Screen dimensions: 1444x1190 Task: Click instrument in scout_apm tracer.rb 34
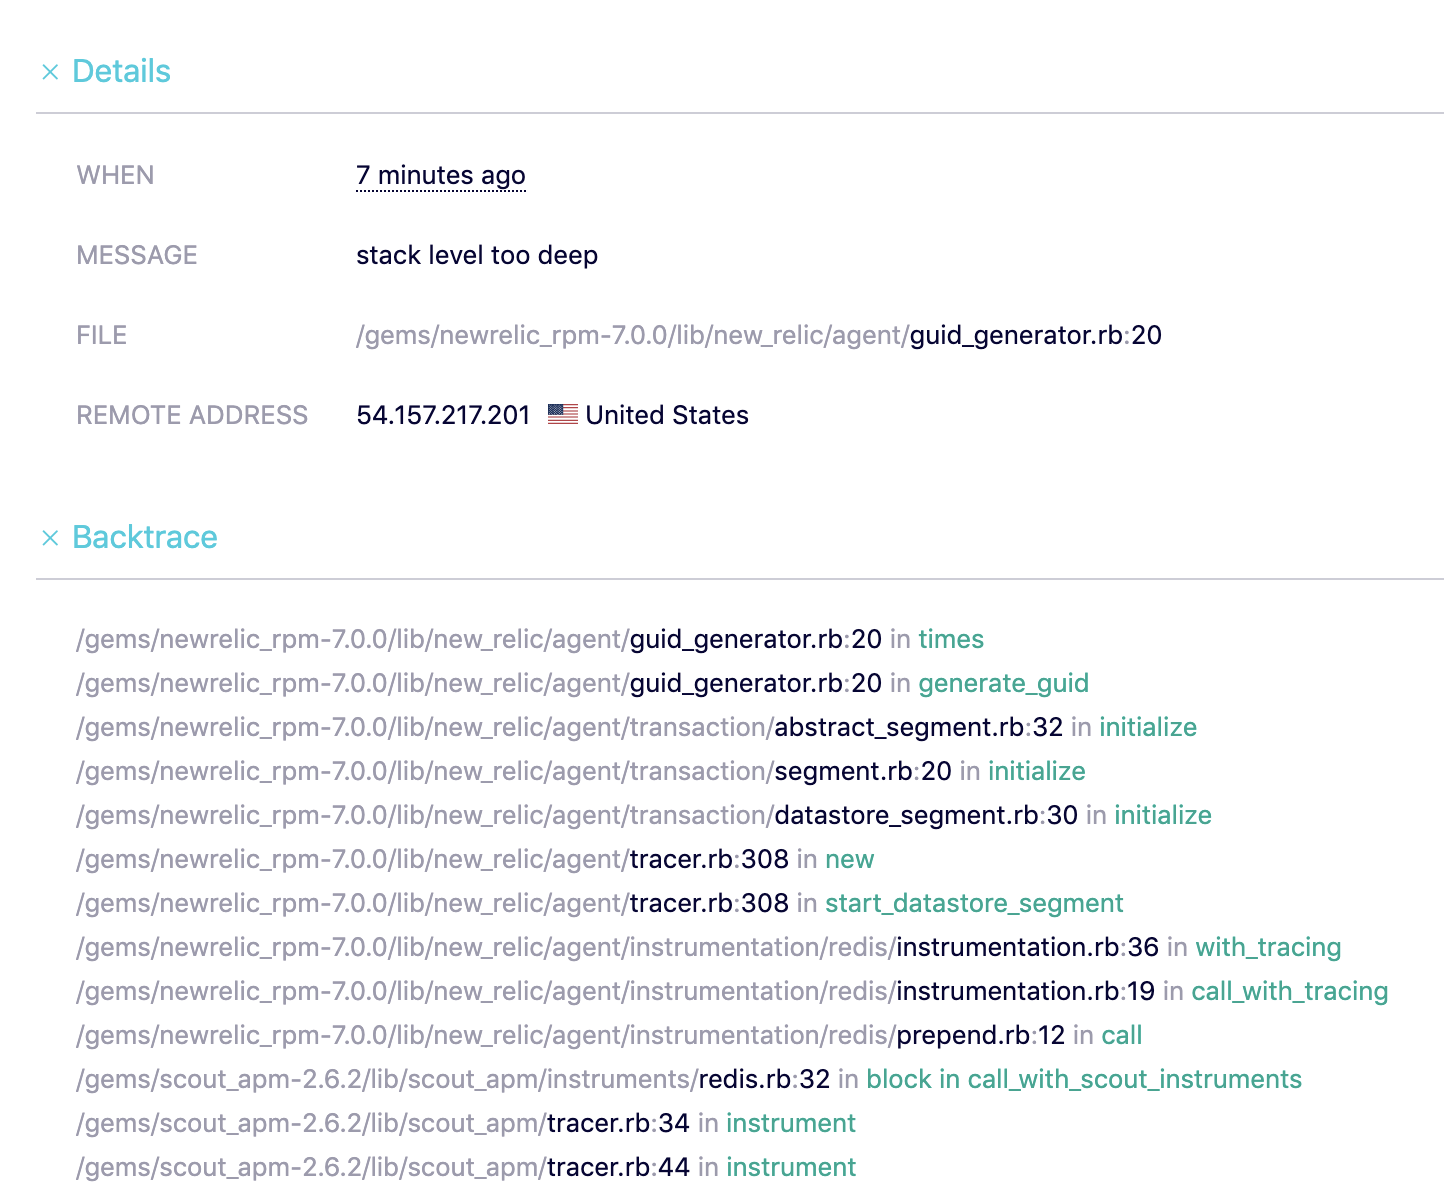(791, 1123)
